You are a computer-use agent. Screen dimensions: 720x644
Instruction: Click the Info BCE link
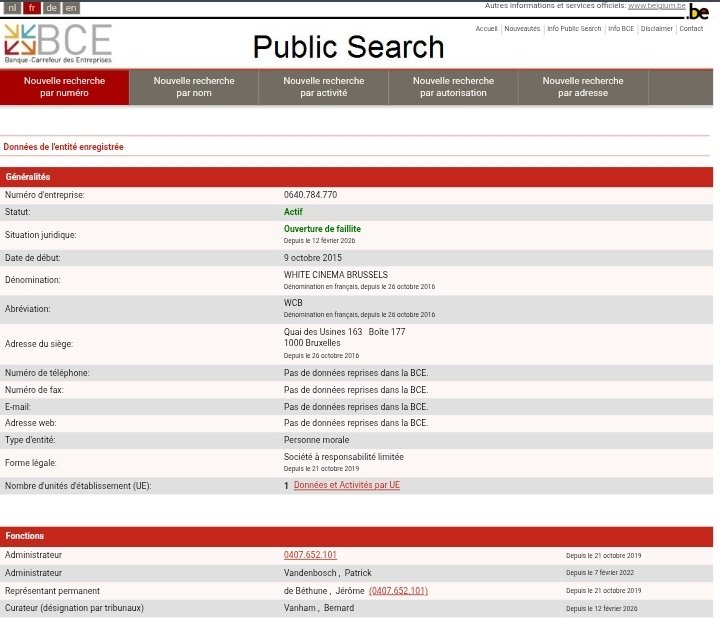621,29
